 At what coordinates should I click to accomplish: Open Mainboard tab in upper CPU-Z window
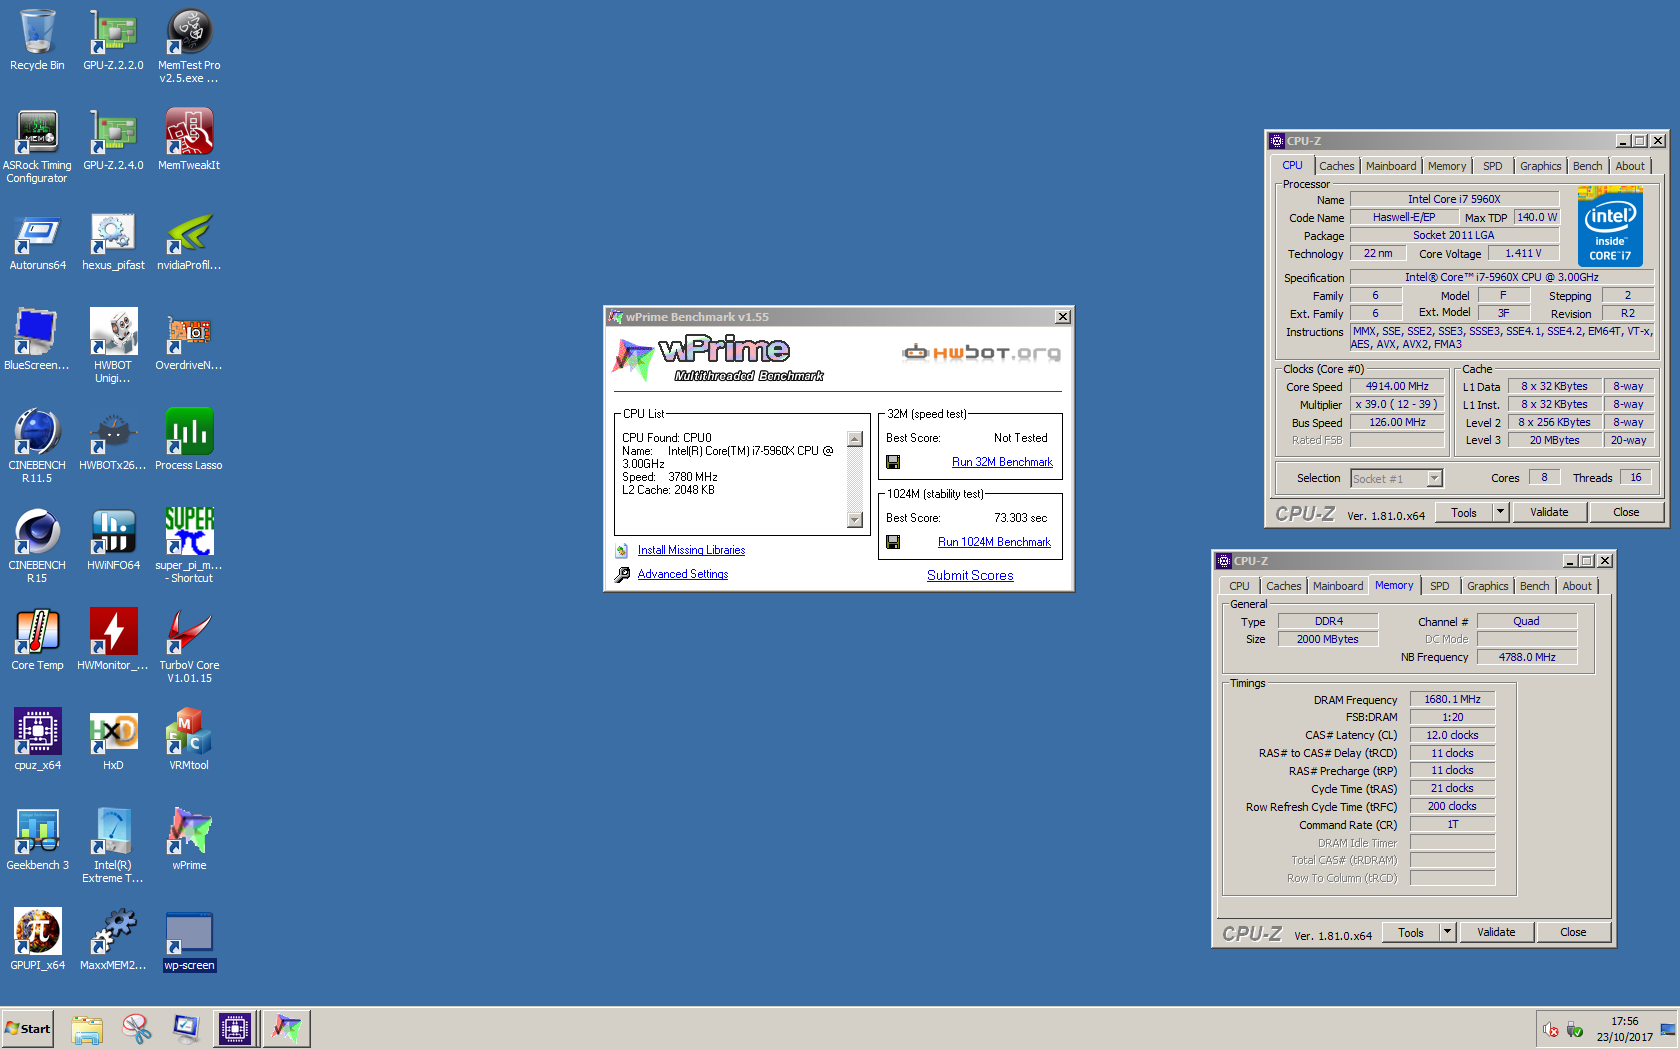[x=1391, y=166]
